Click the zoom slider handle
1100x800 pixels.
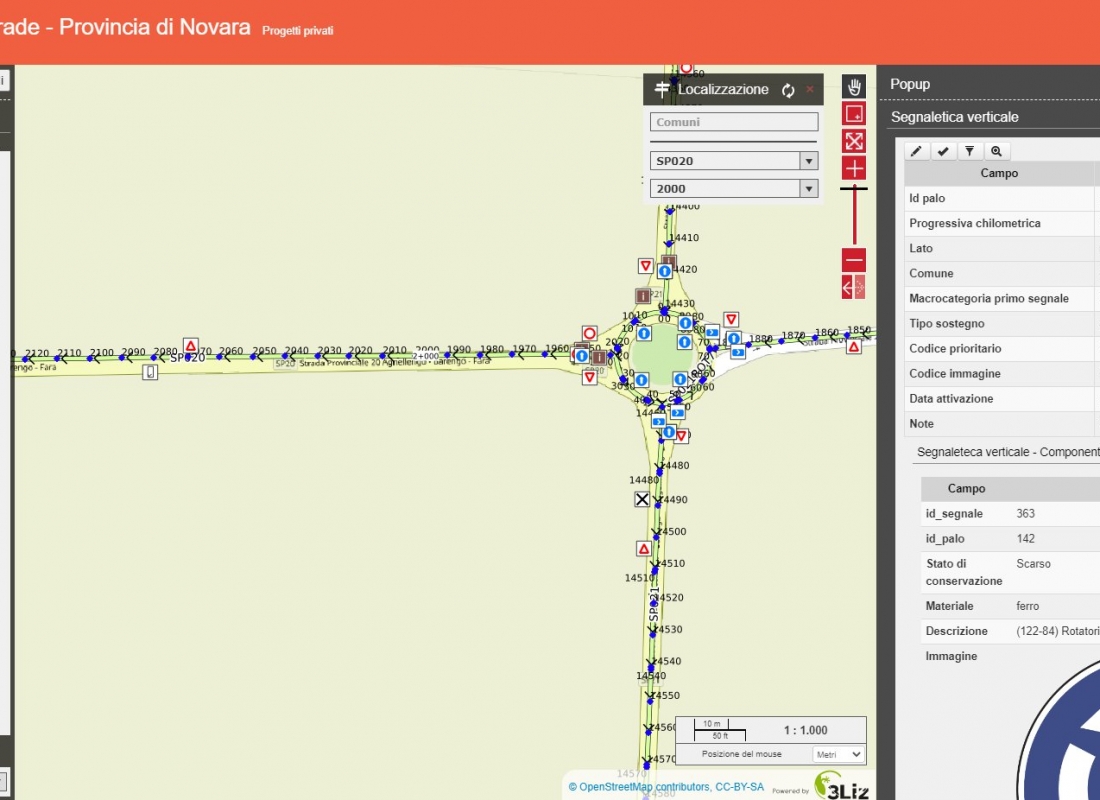coord(854,188)
